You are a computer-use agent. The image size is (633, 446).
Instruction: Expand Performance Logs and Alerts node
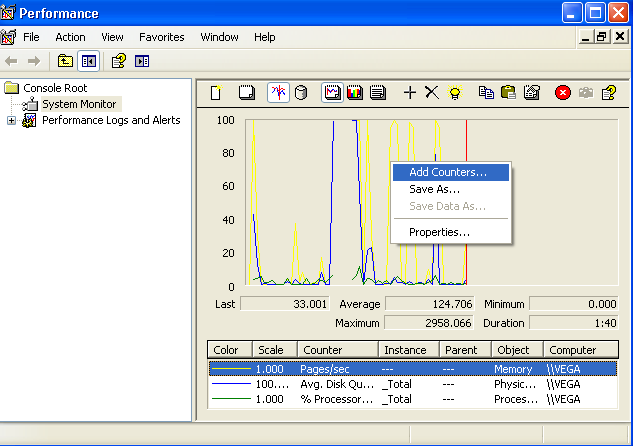[11, 120]
